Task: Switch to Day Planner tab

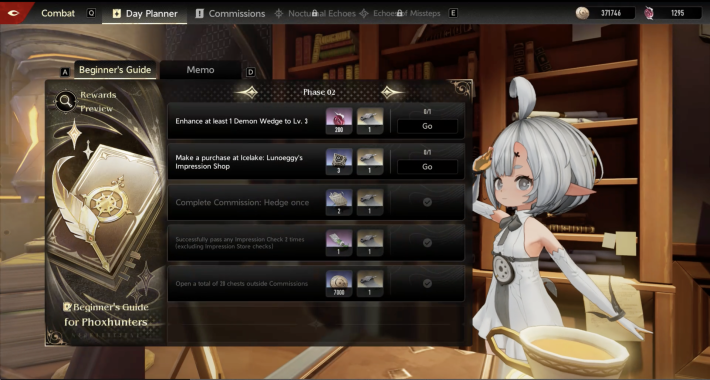Action: (x=144, y=14)
